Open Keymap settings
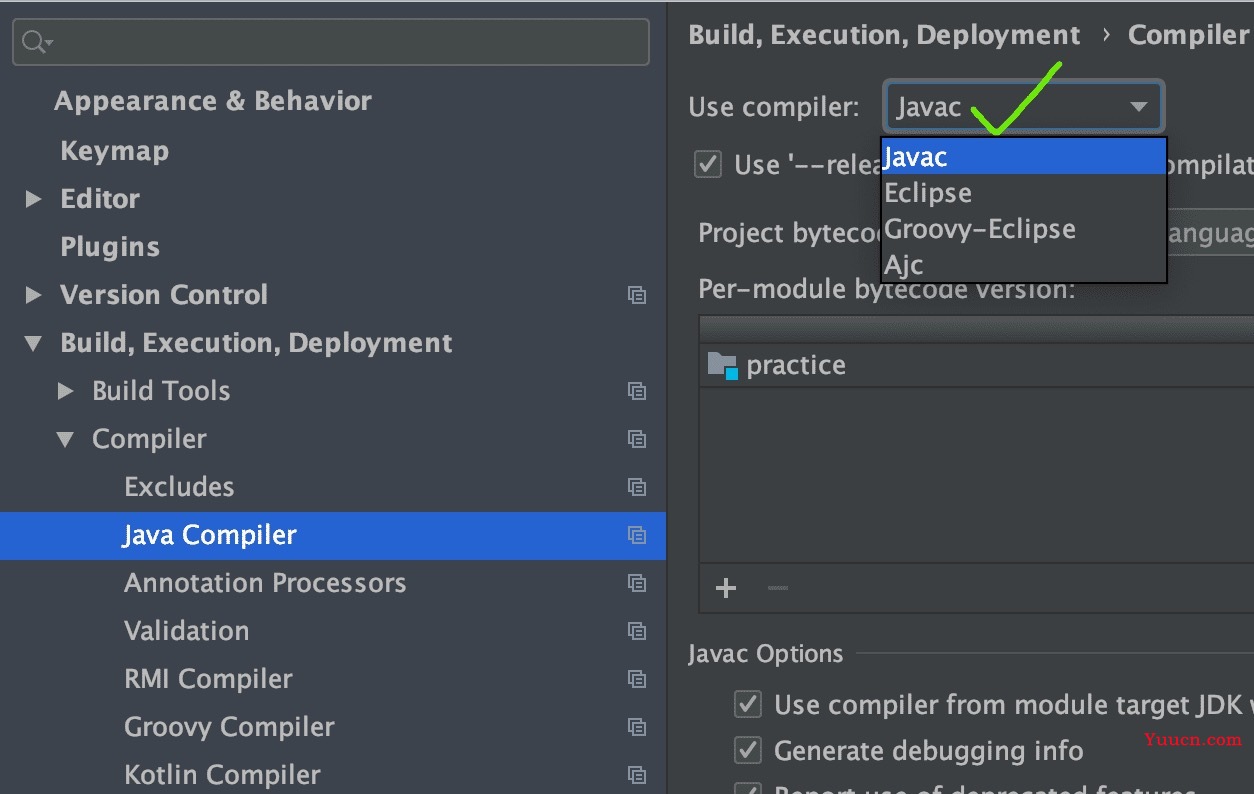 pyautogui.click(x=114, y=151)
